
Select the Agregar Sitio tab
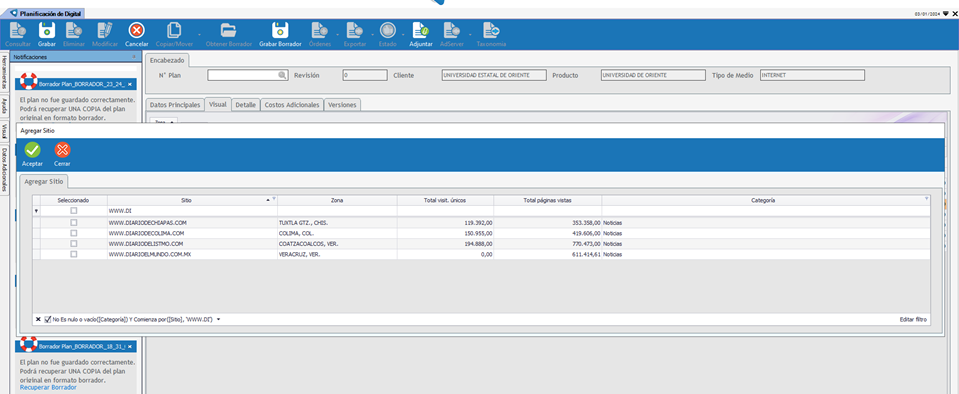tap(43, 181)
